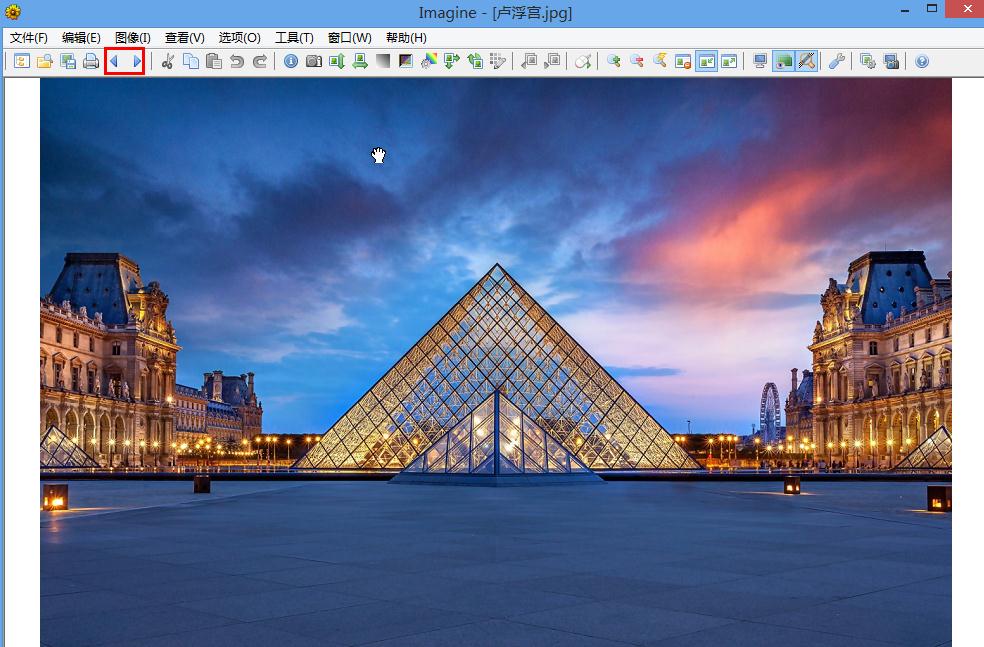Click the batch convert gear icon
This screenshot has height=647, width=984.
coord(868,61)
